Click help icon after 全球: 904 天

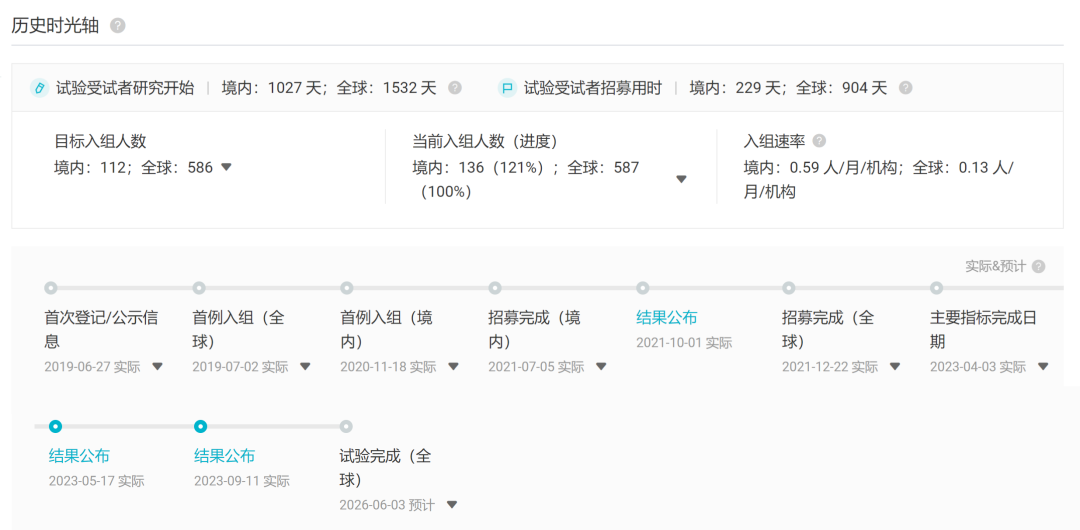[x=905, y=88]
